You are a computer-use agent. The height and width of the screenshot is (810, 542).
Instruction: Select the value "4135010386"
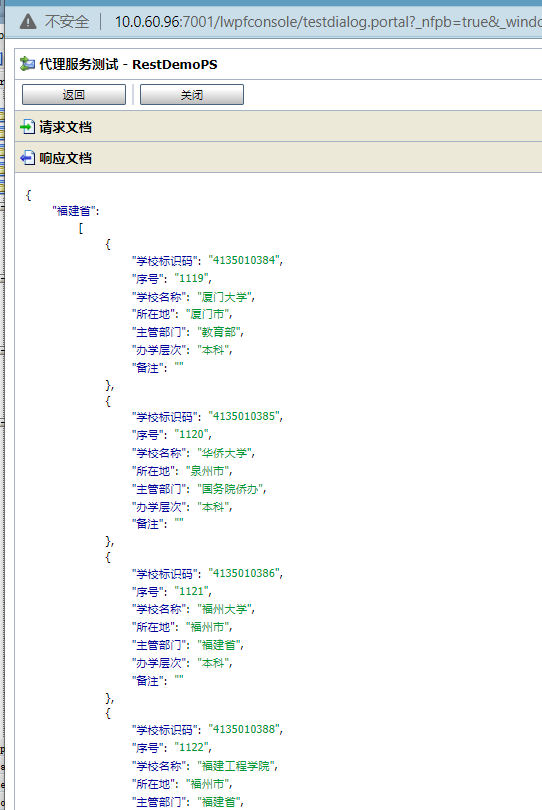coord(244,573)
